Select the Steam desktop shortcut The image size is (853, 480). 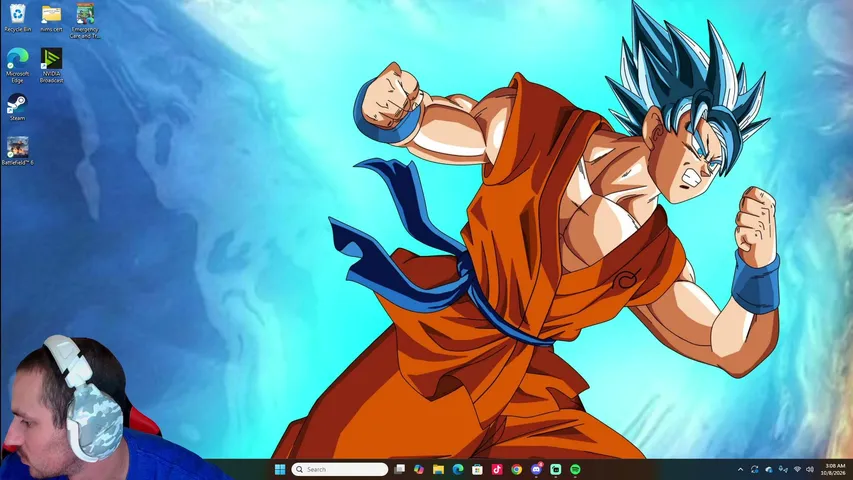17,107
